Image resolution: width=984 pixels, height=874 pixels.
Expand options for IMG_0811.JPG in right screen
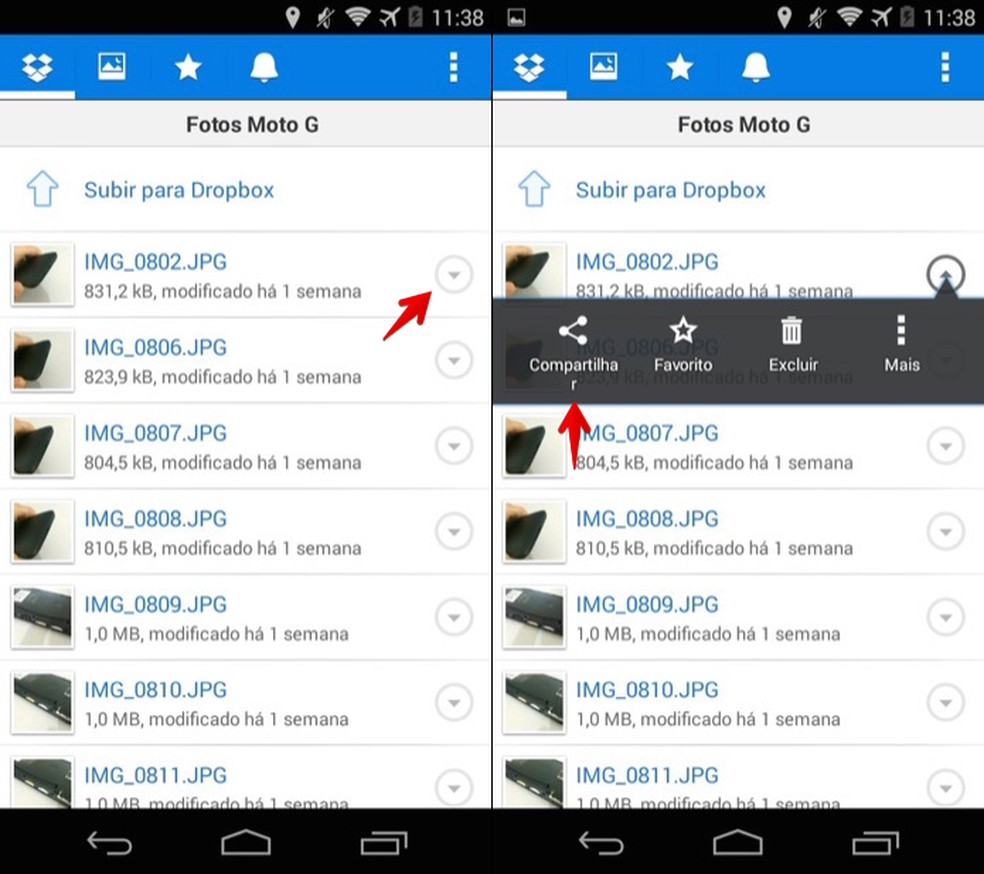click(946, 788)
